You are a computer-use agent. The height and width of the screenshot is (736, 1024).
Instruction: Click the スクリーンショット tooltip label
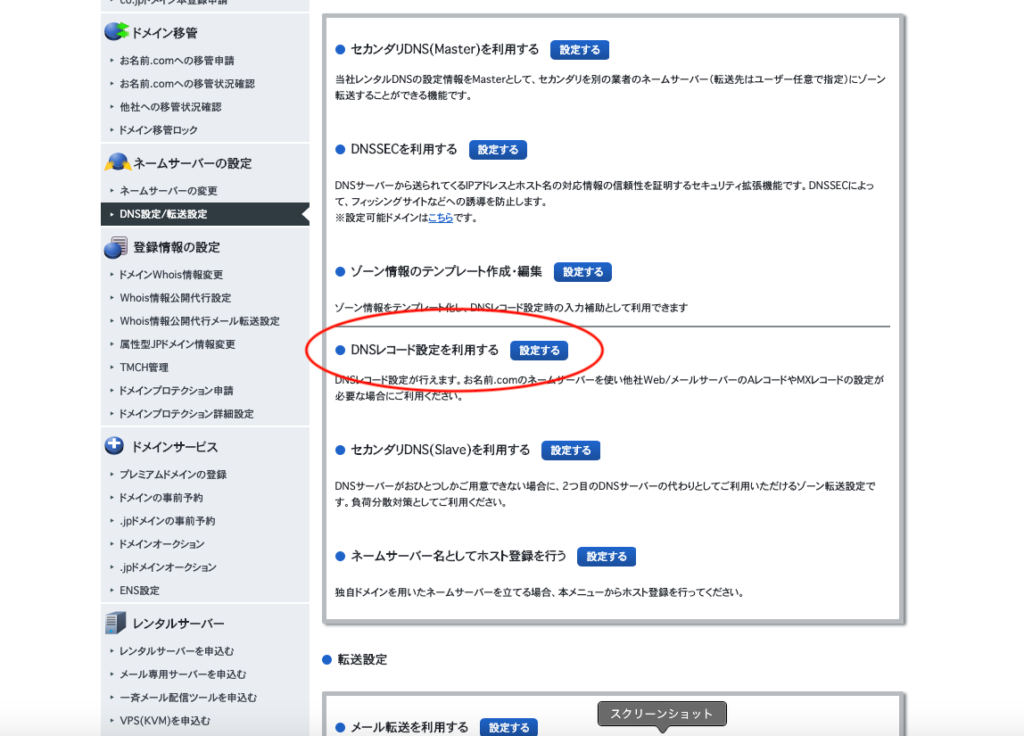click(662, 714)
